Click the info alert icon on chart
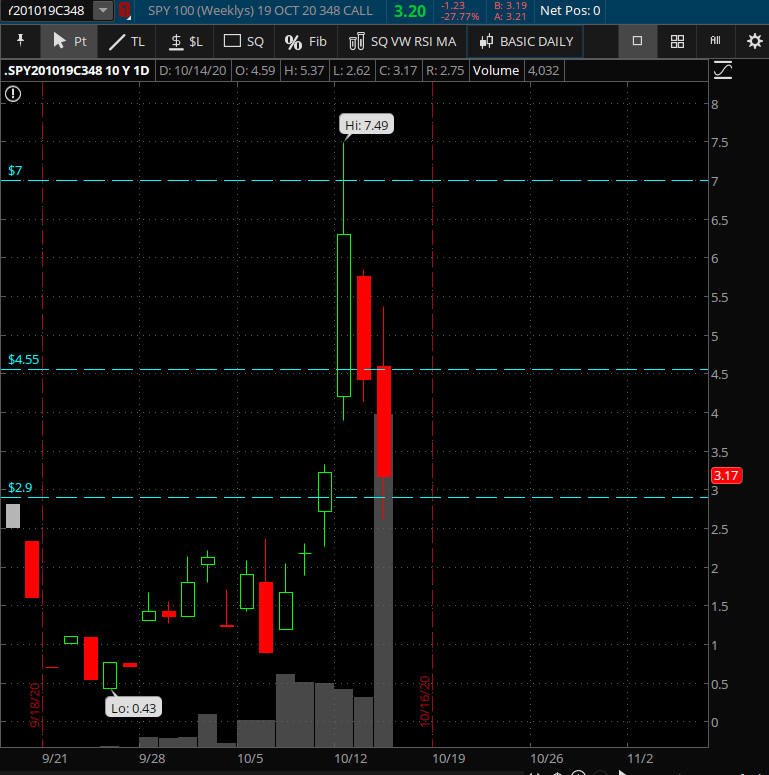Viewport: 769px width, 775px height. coord(13,94)
